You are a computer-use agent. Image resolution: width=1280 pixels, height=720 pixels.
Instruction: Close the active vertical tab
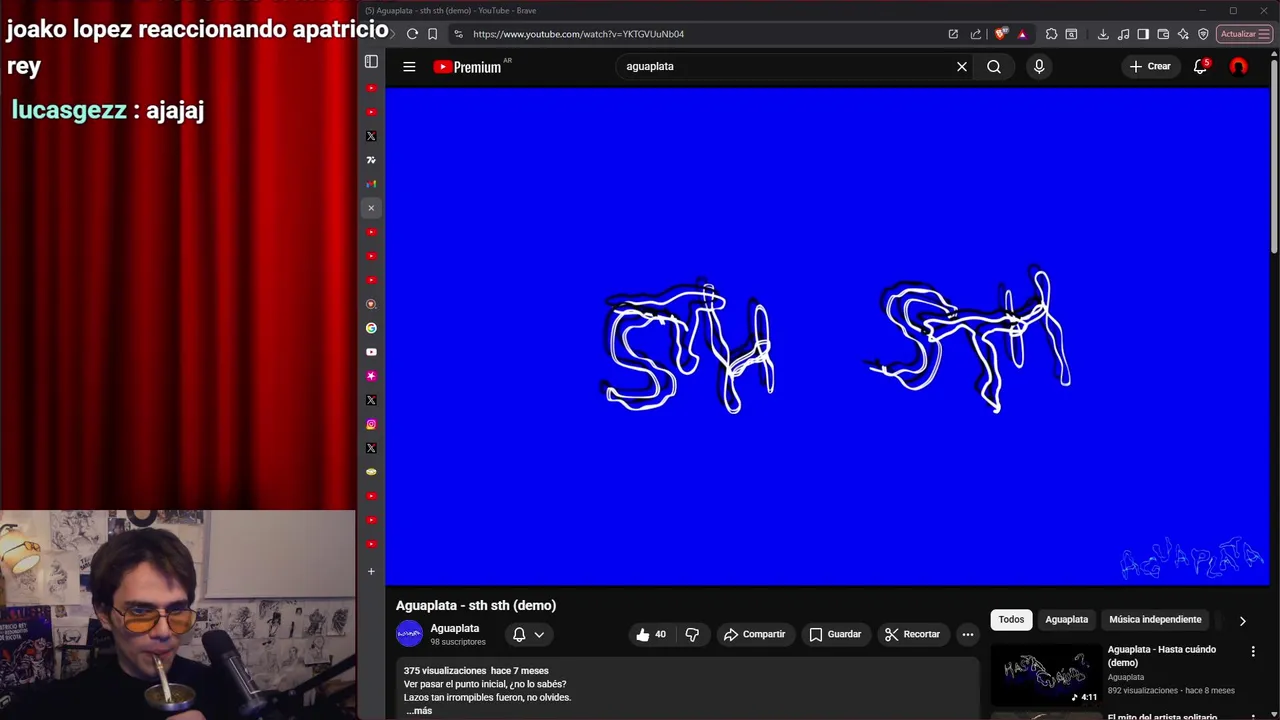(371, 208)
